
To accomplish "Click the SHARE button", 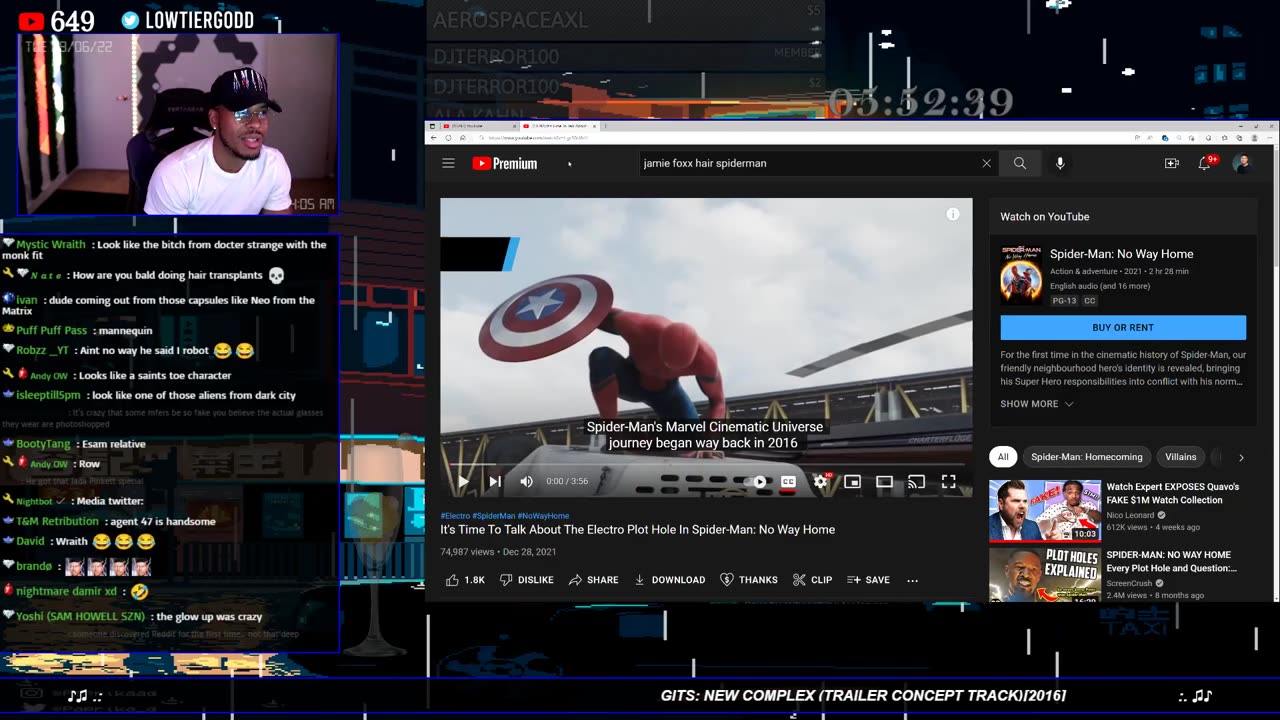I will click(x=593, y=580).
